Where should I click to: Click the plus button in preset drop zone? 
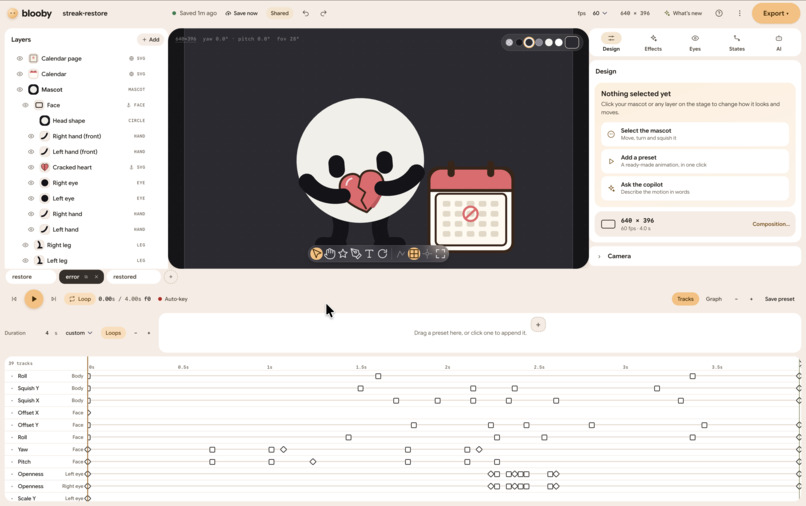538,324
